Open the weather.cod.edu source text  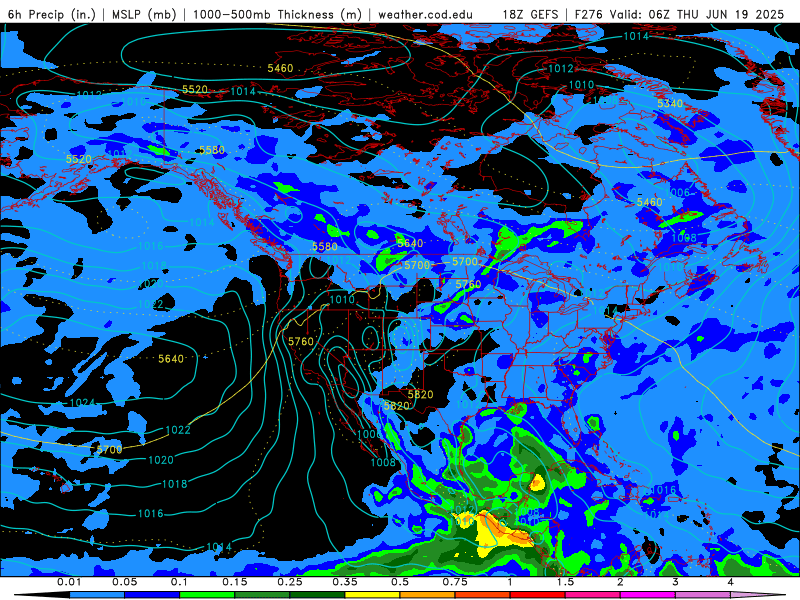425,14
